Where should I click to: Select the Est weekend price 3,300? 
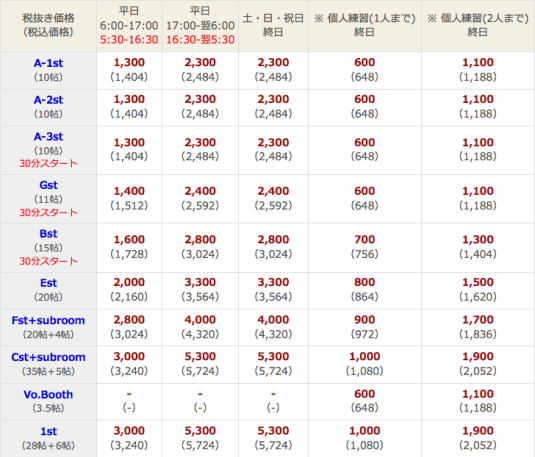pyautogui.click(x=273, y=282)
